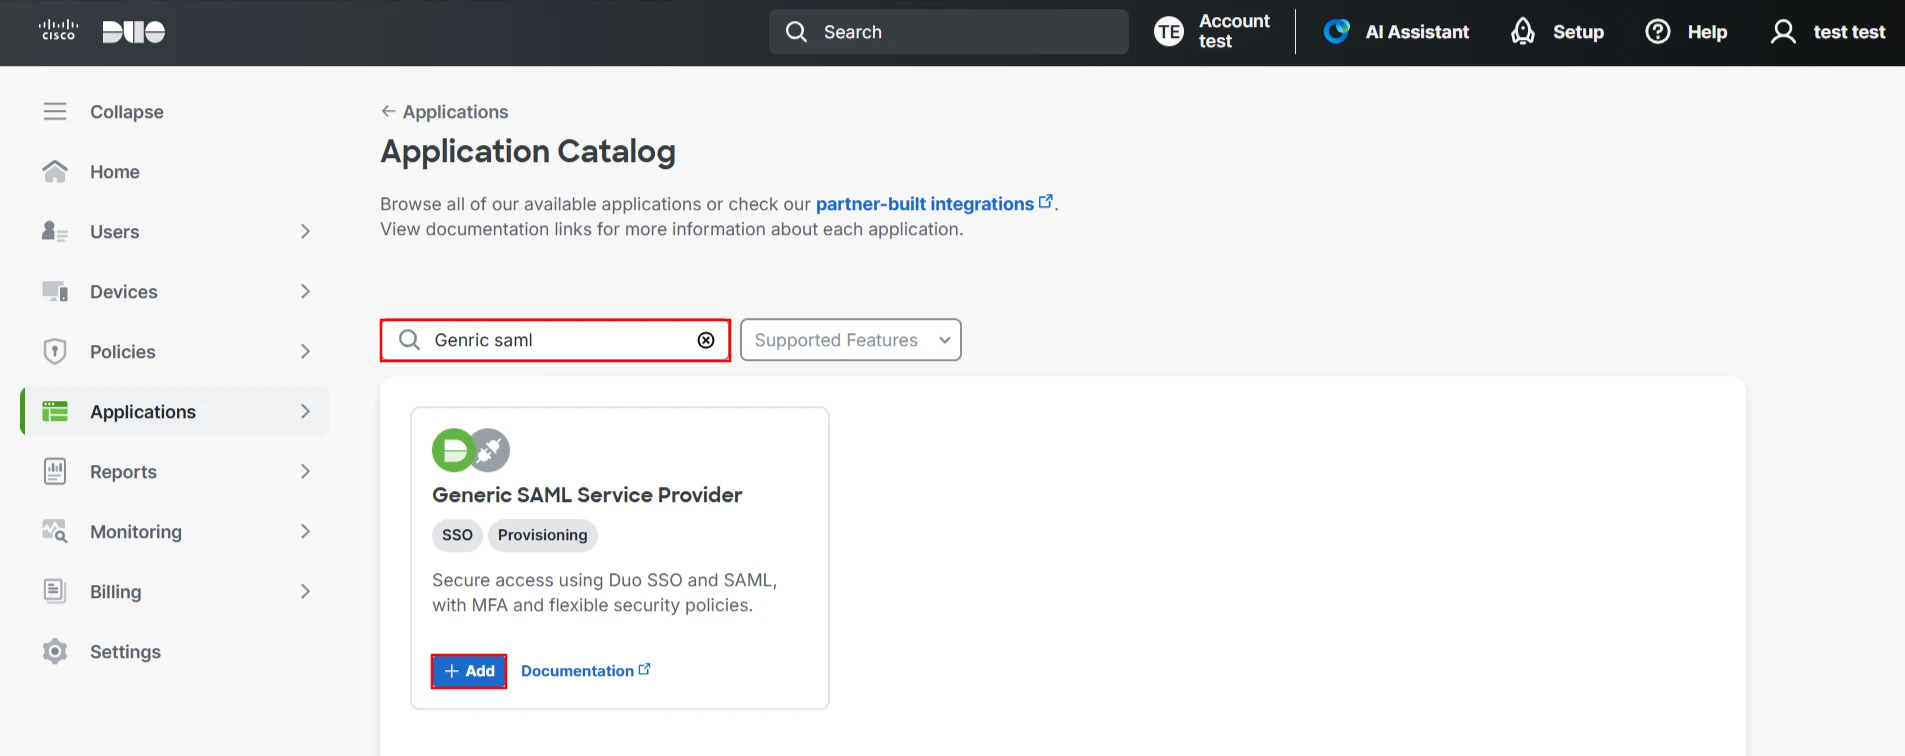Click the catalog search magnifier icon
This screenshot has height=756, width=1905.
pyautogui.click(x=409, y=340)
